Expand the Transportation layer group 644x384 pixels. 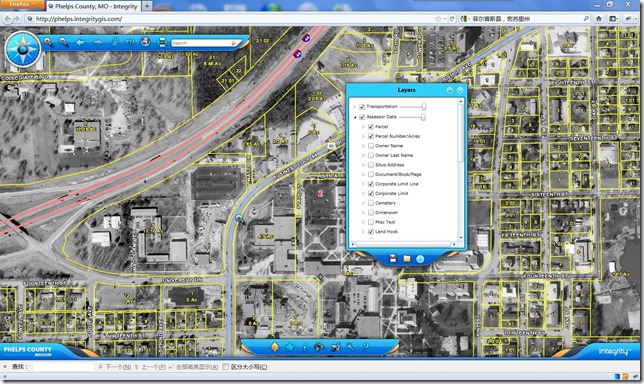354,107
